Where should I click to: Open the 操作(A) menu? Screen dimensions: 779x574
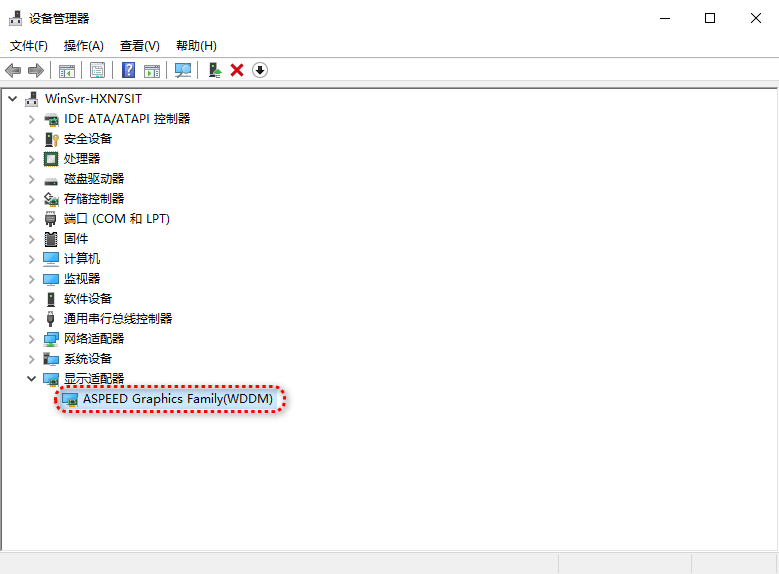click(83, 46)
